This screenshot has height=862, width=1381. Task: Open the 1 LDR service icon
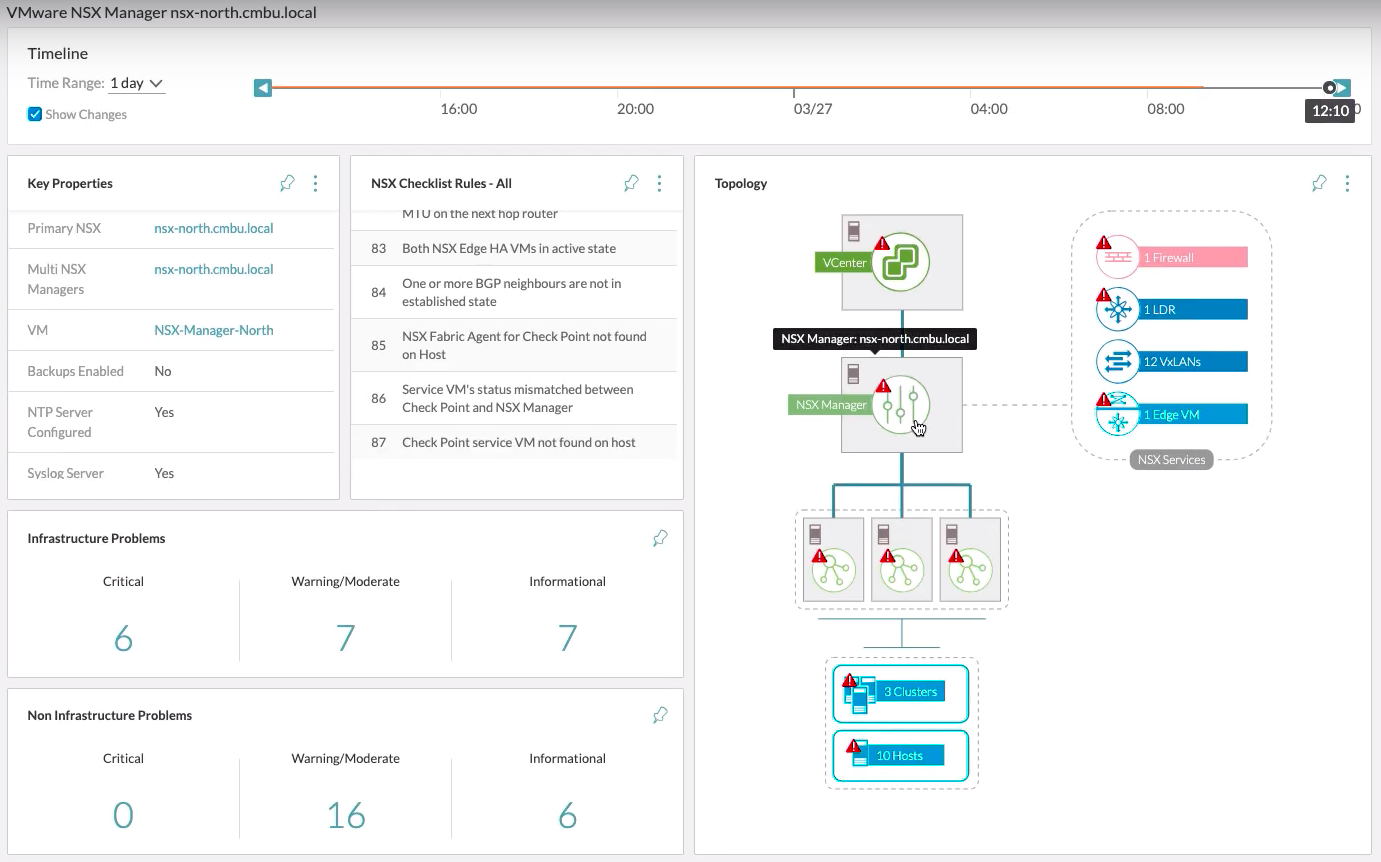tap(1118, 310)
